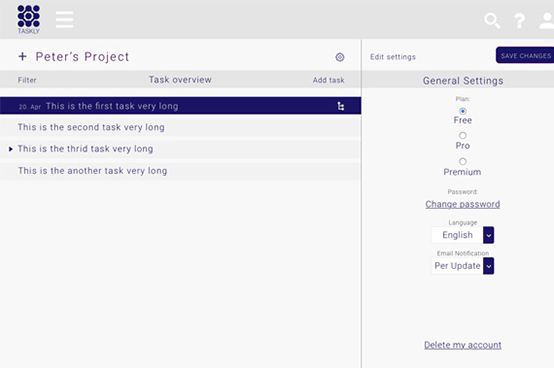
Task: Expand the third task disclosure triangle
Action: pos(11,149)
